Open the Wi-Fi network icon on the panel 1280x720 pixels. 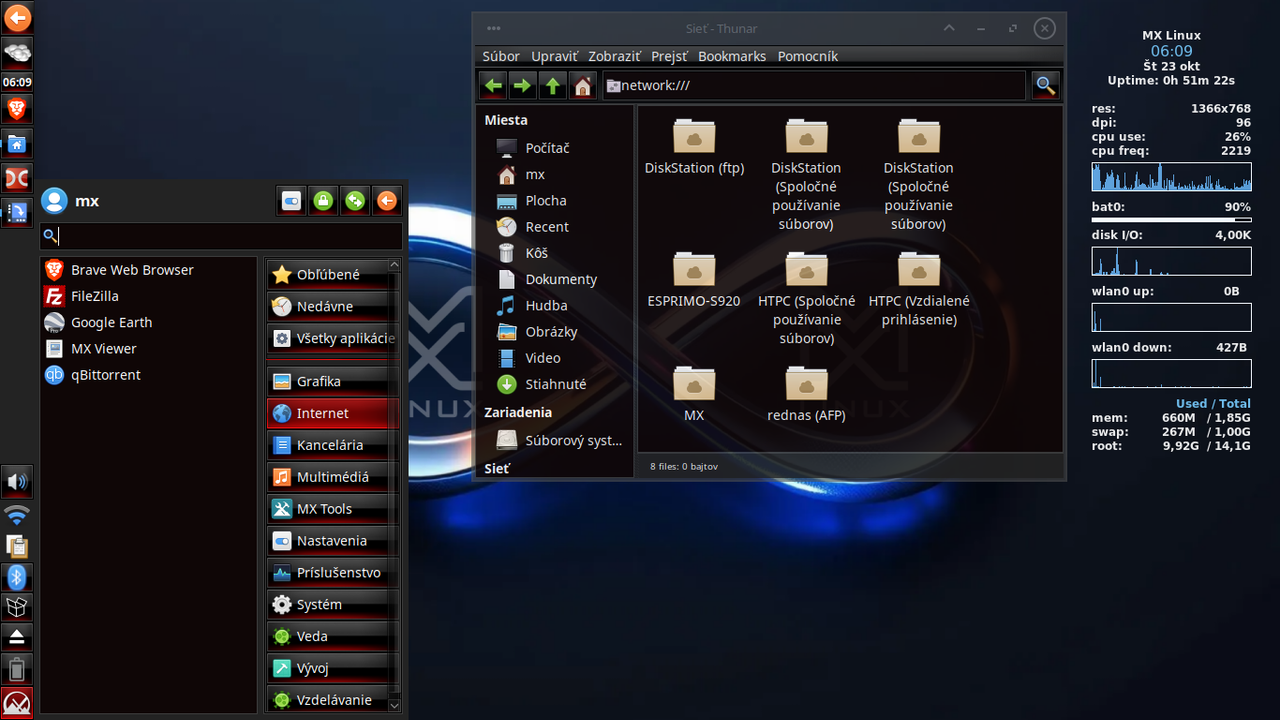(15, 514)
